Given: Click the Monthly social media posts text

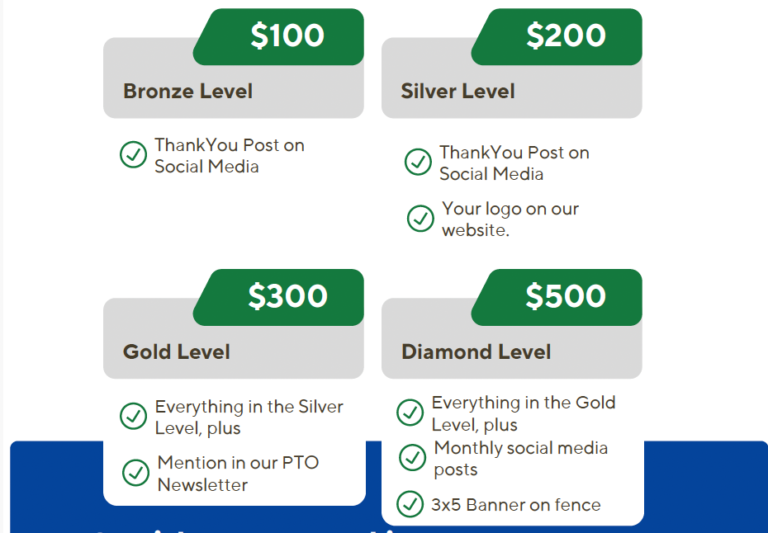Looking at the screenshot, I should pos(520,458).
